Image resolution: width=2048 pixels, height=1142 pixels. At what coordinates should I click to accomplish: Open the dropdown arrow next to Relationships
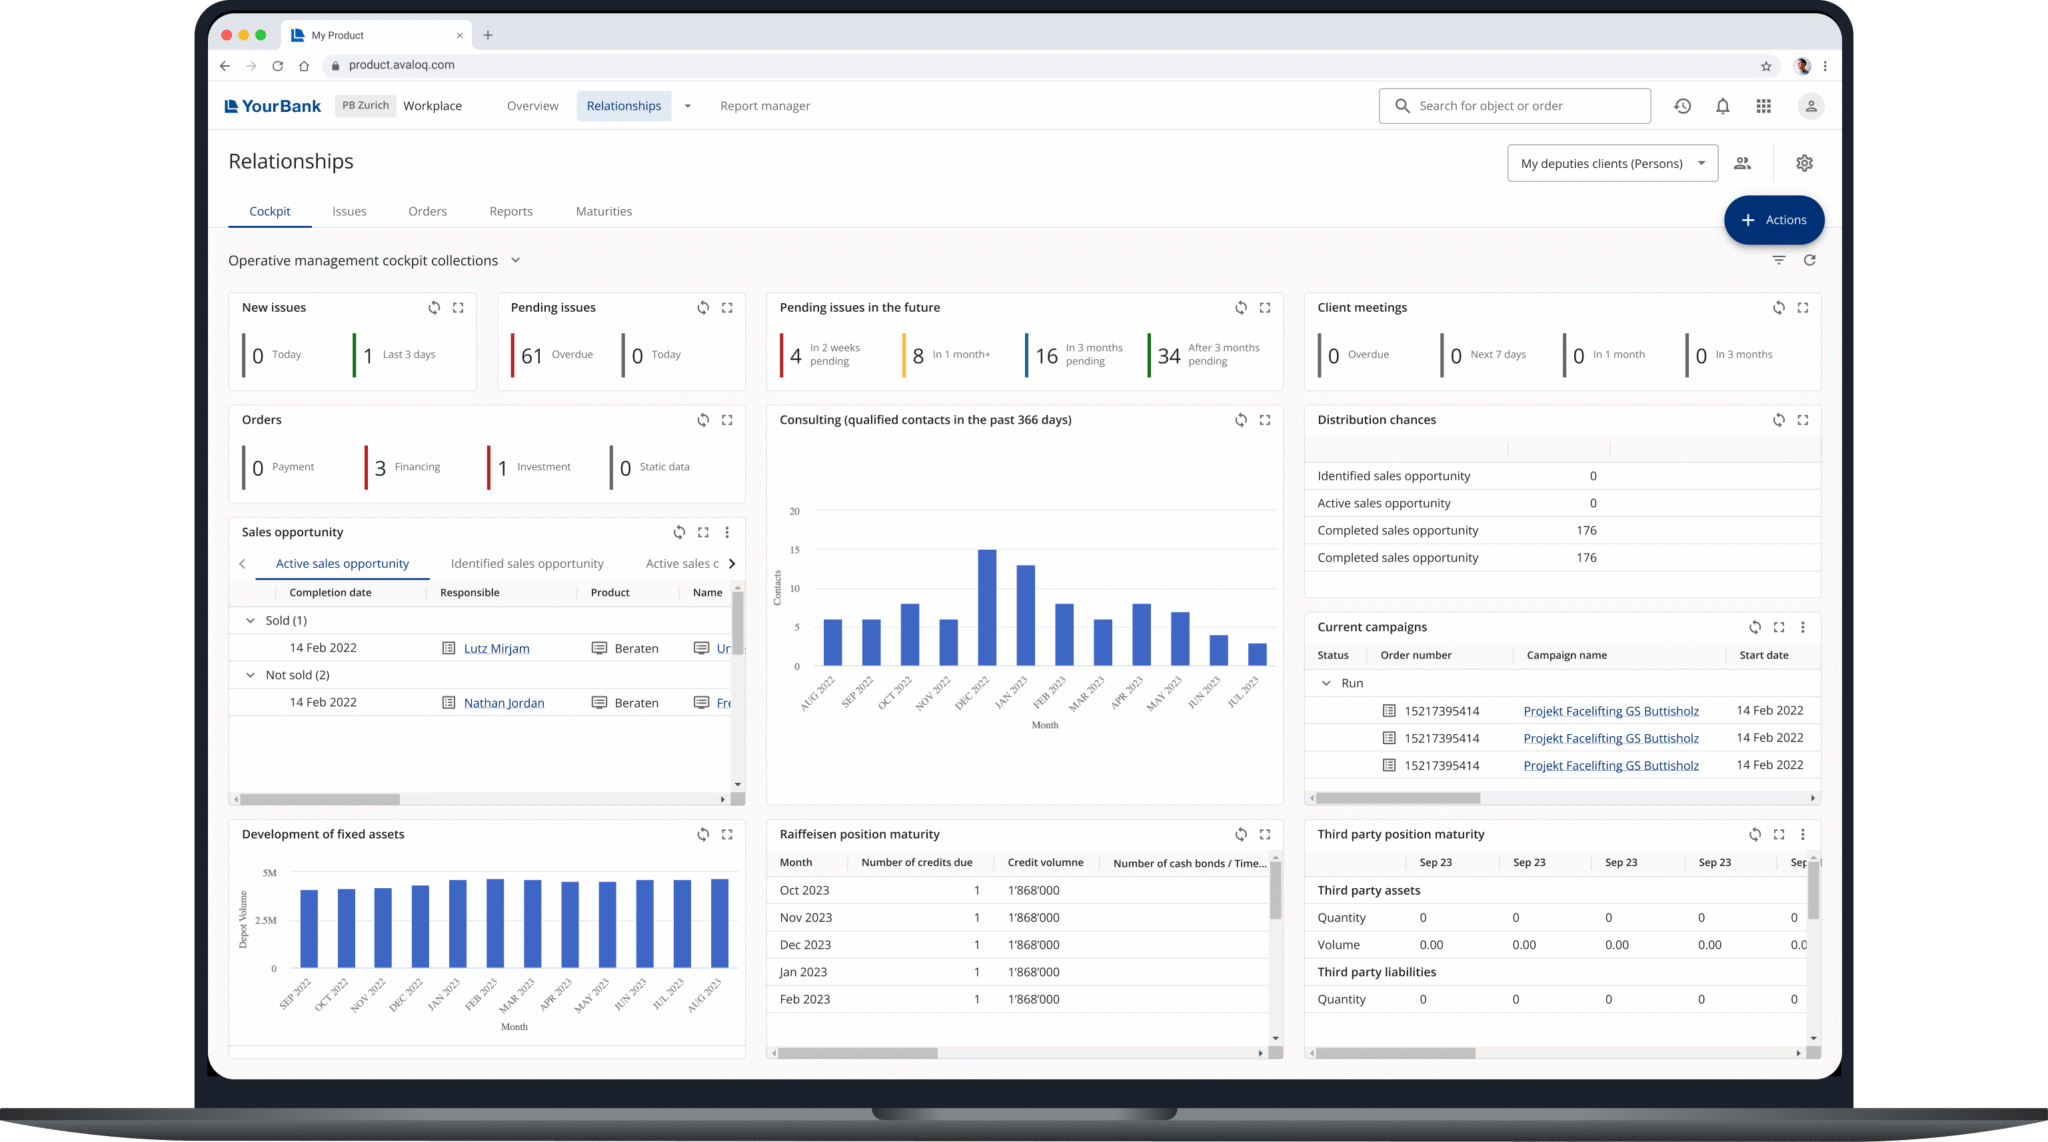(x=687, y=106)
